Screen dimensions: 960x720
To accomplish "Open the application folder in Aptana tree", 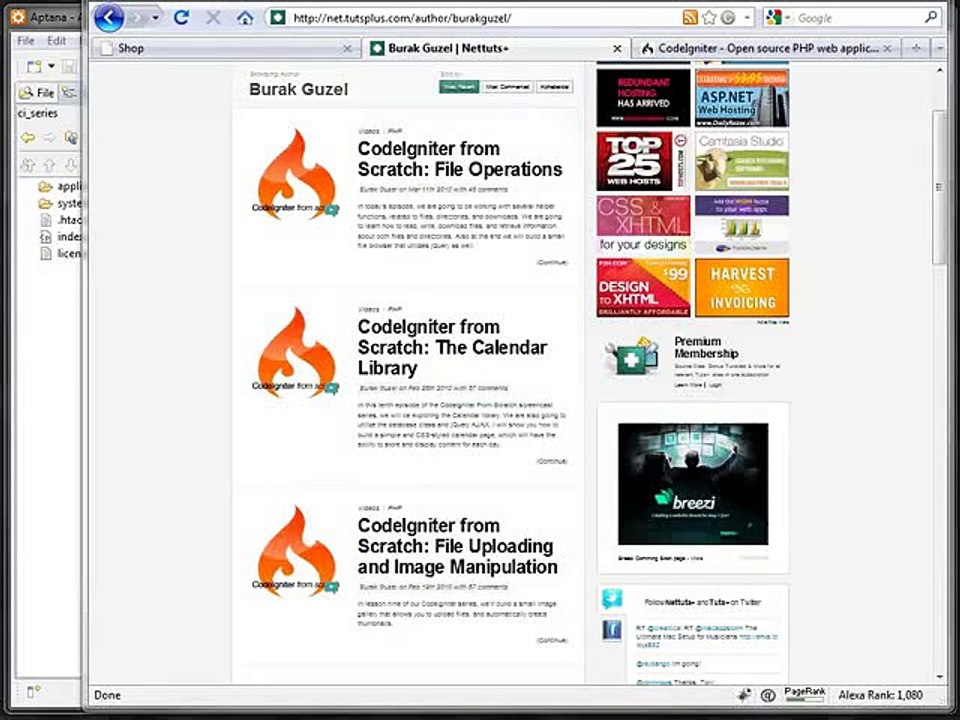I will (x=61, y=186).
